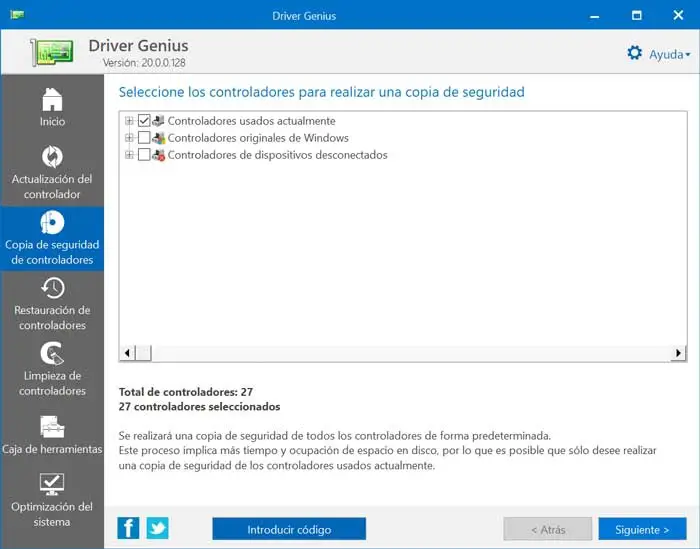
Task: Expand the Controladores usados actualmente node
Action: pyautogui.click(x=129, y=121)
